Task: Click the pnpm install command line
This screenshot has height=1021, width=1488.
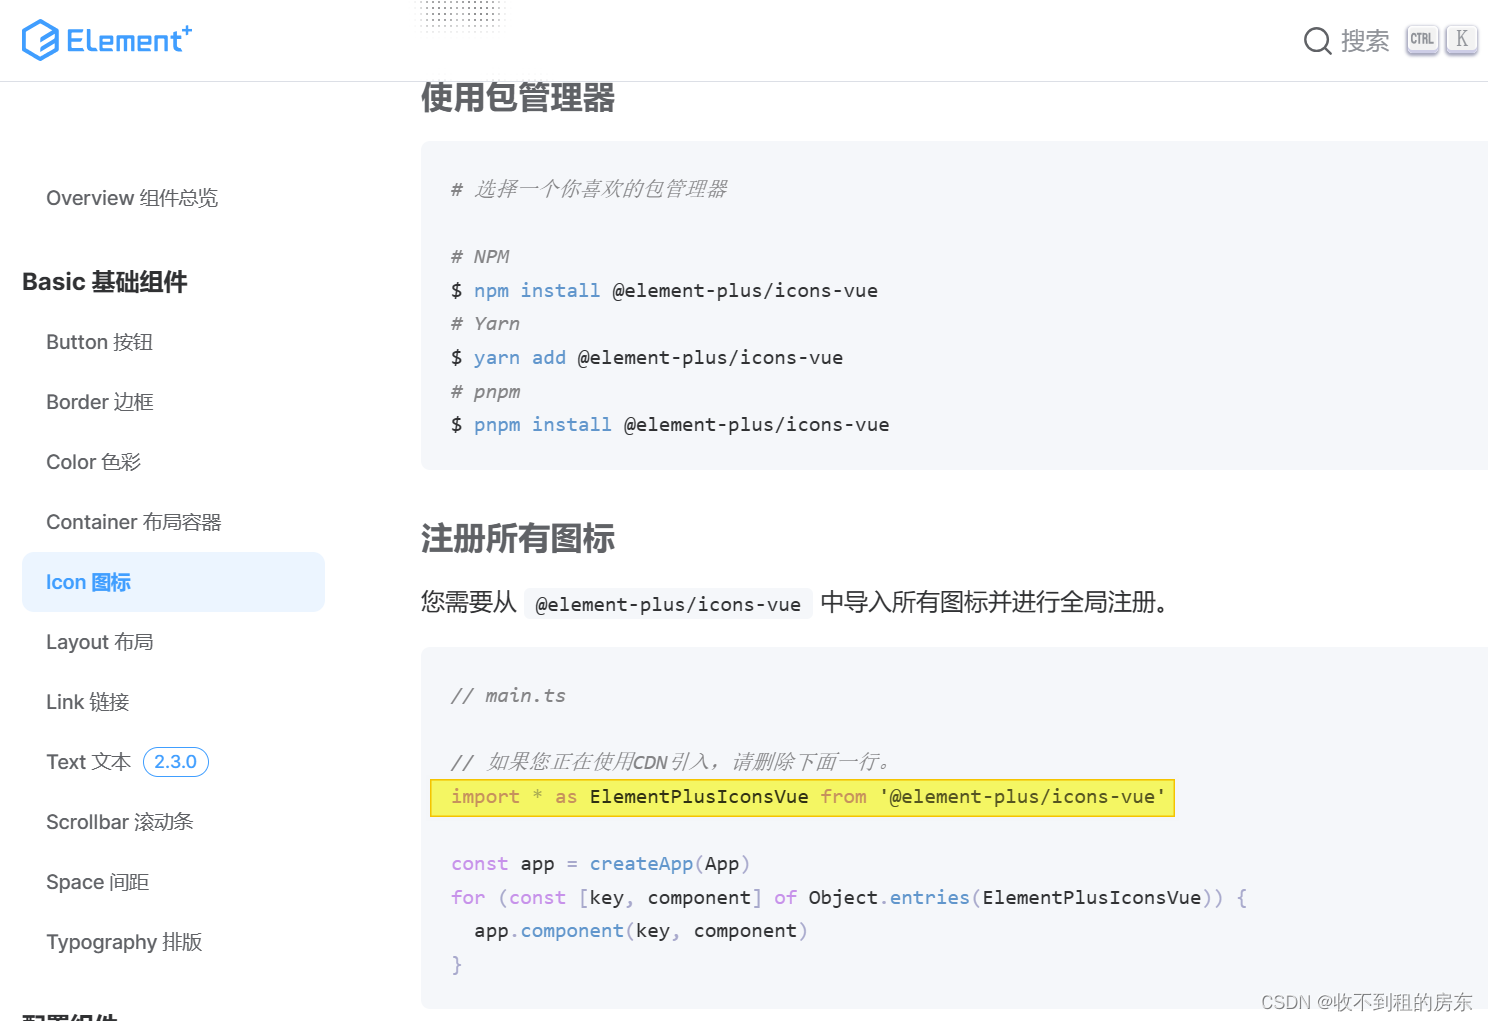Action: [x=670, y=425]
